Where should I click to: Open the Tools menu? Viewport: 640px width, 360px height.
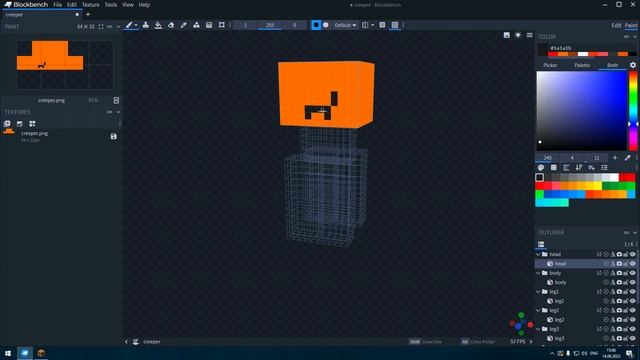[x=111, y=5]
